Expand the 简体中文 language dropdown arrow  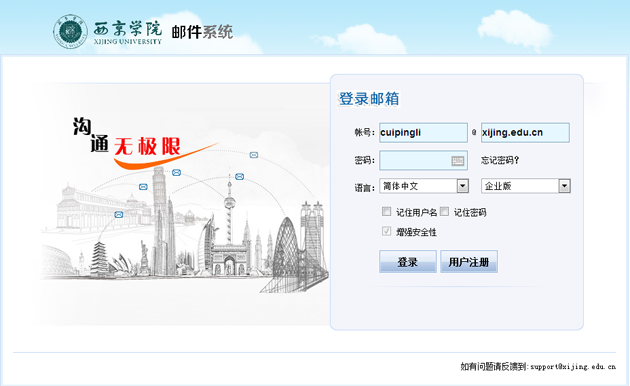pyautogui.click(x=463, y=186)
